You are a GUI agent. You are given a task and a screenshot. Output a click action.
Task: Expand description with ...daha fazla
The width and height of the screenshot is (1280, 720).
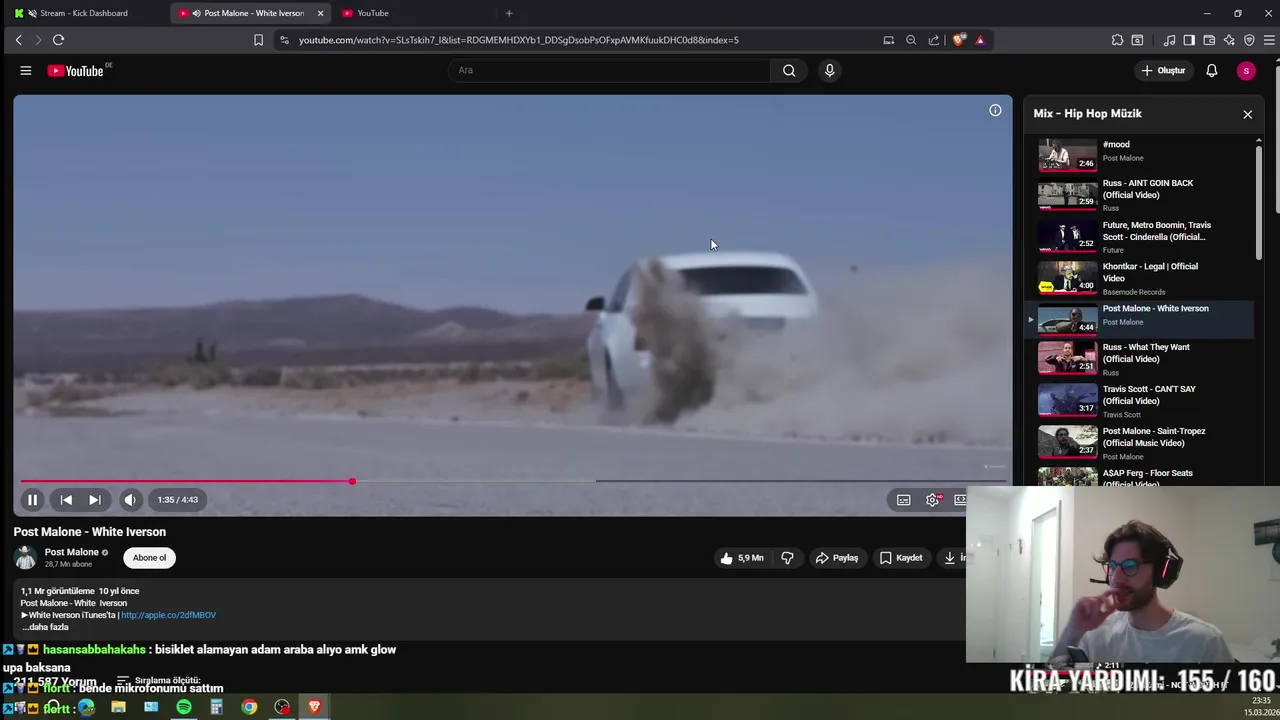pos(46,627)
